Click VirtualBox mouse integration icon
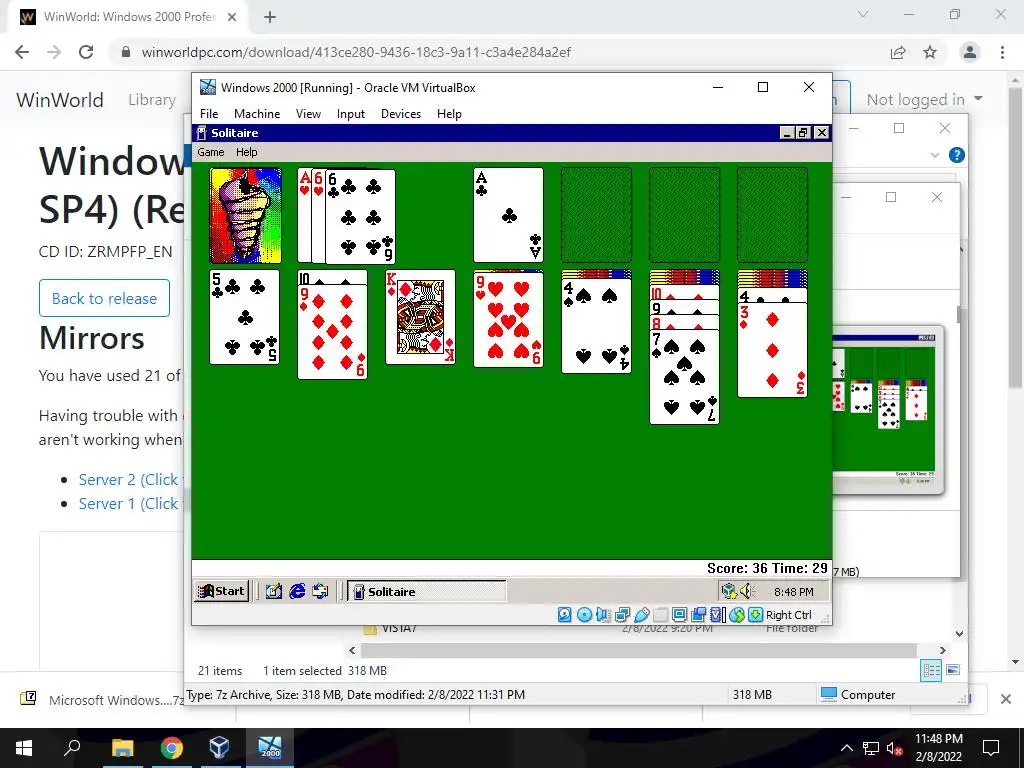Screen dimensions: 1024x768 pyautogui.click(x=737, y=615)
